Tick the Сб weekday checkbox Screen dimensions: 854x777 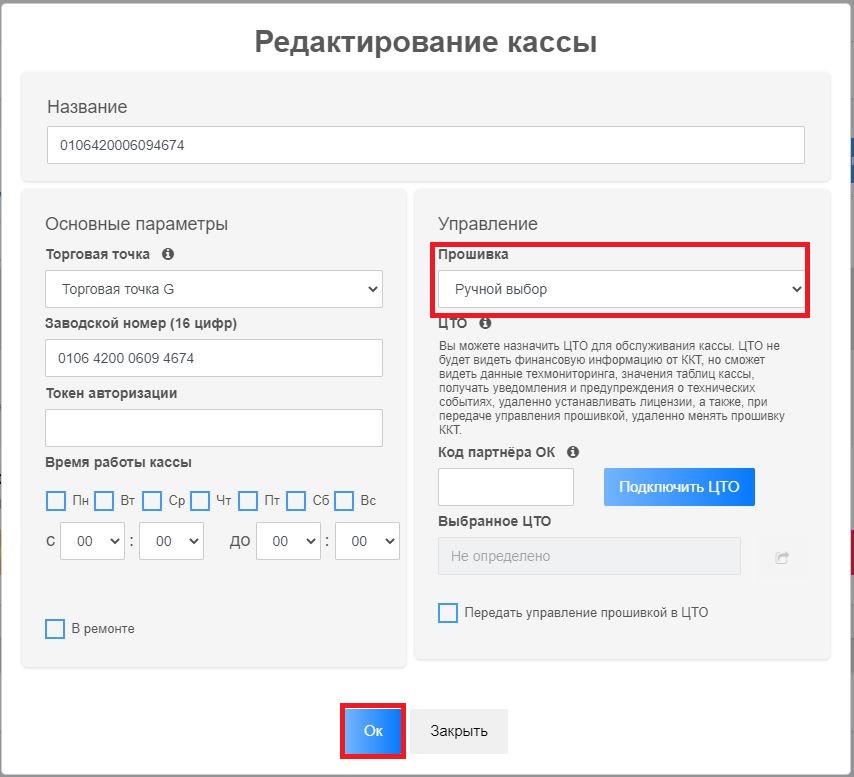coord(296,500)
